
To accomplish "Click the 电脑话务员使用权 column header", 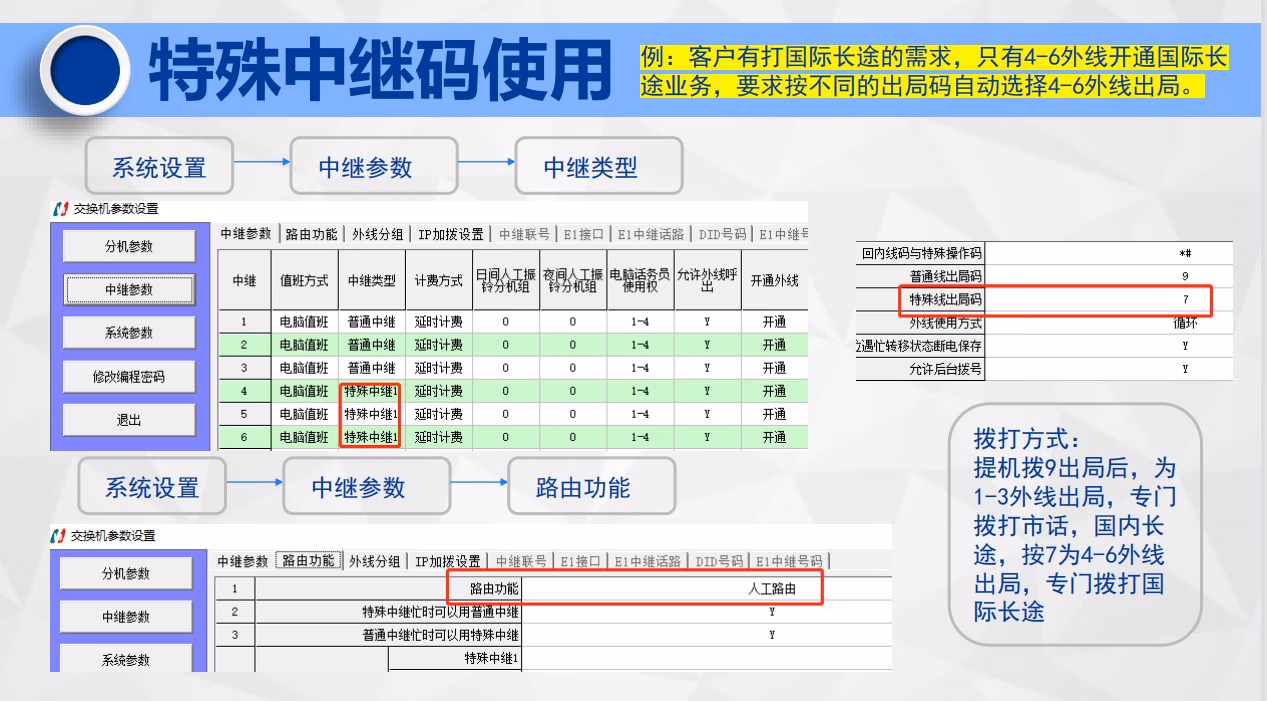I will 640,281.
